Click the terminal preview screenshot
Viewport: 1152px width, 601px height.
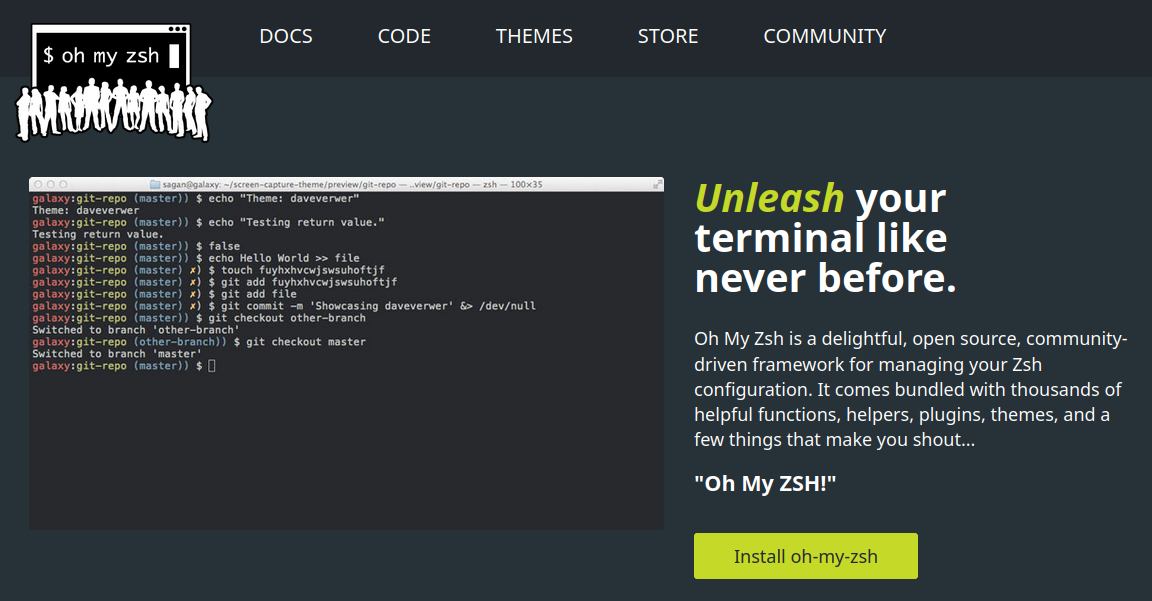(x=346, y=353)
